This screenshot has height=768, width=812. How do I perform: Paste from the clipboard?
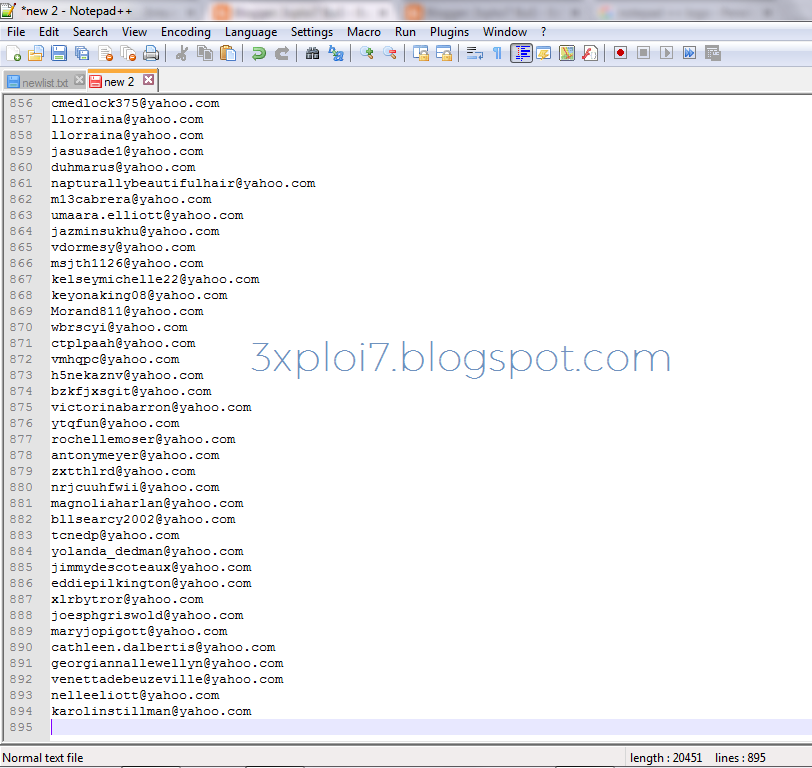227,54
